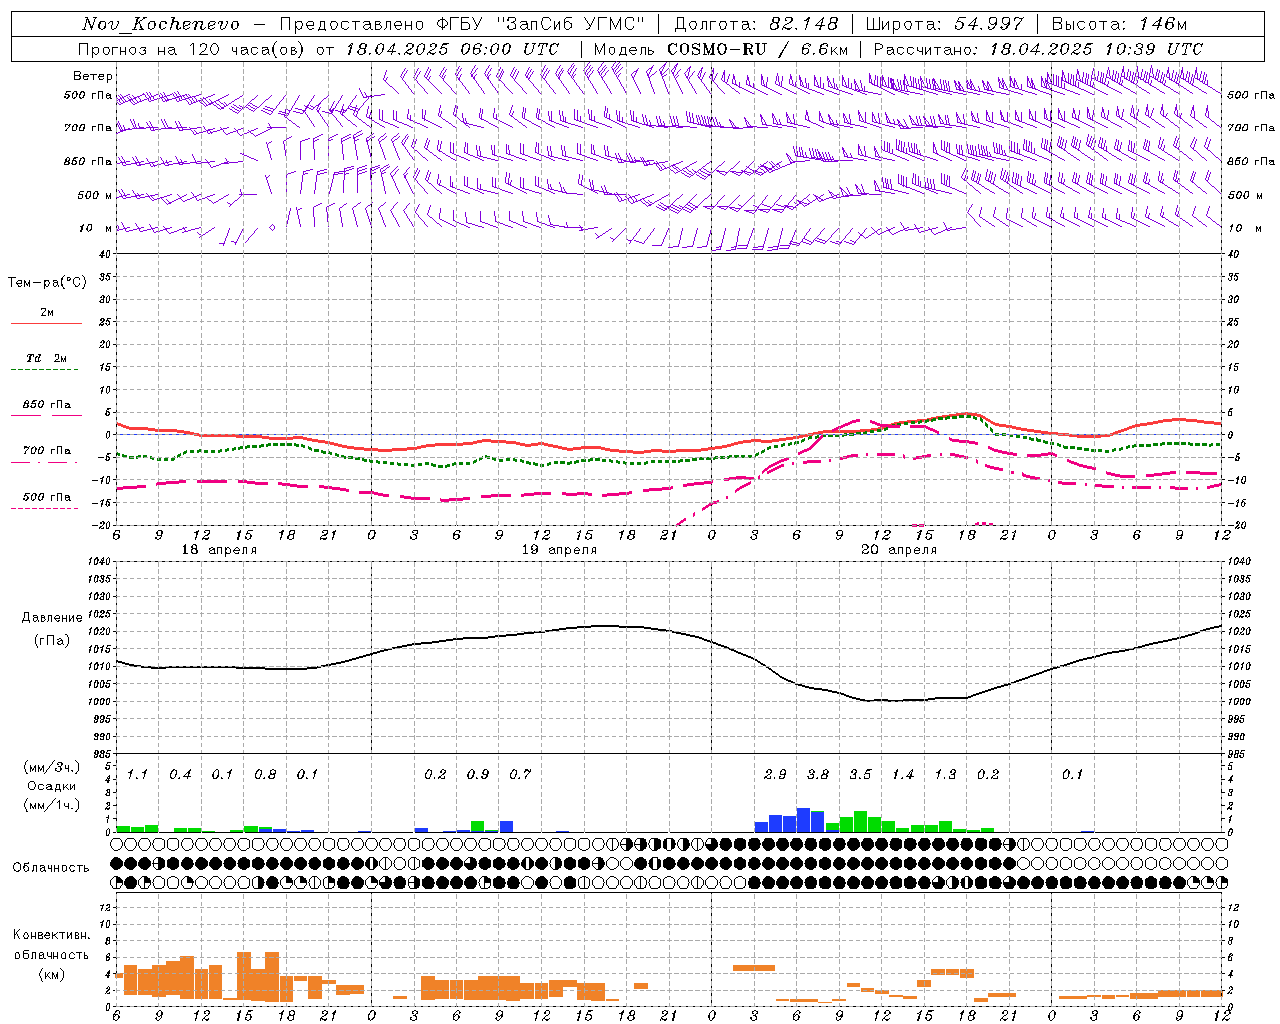1280x1024 pixels.
Task: Click the green dashed Td 2м legend line
Action: [x=45, y=369]
